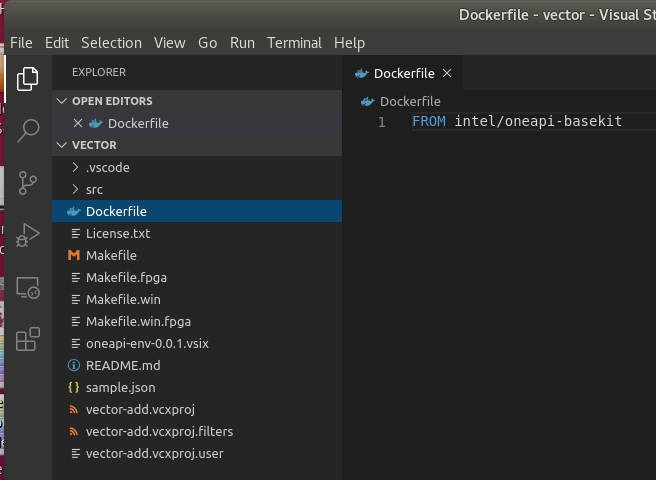Click Dockerfile in the breadcrumb bar
This screenshot has width=656, height=480.
tap(410, 101)
